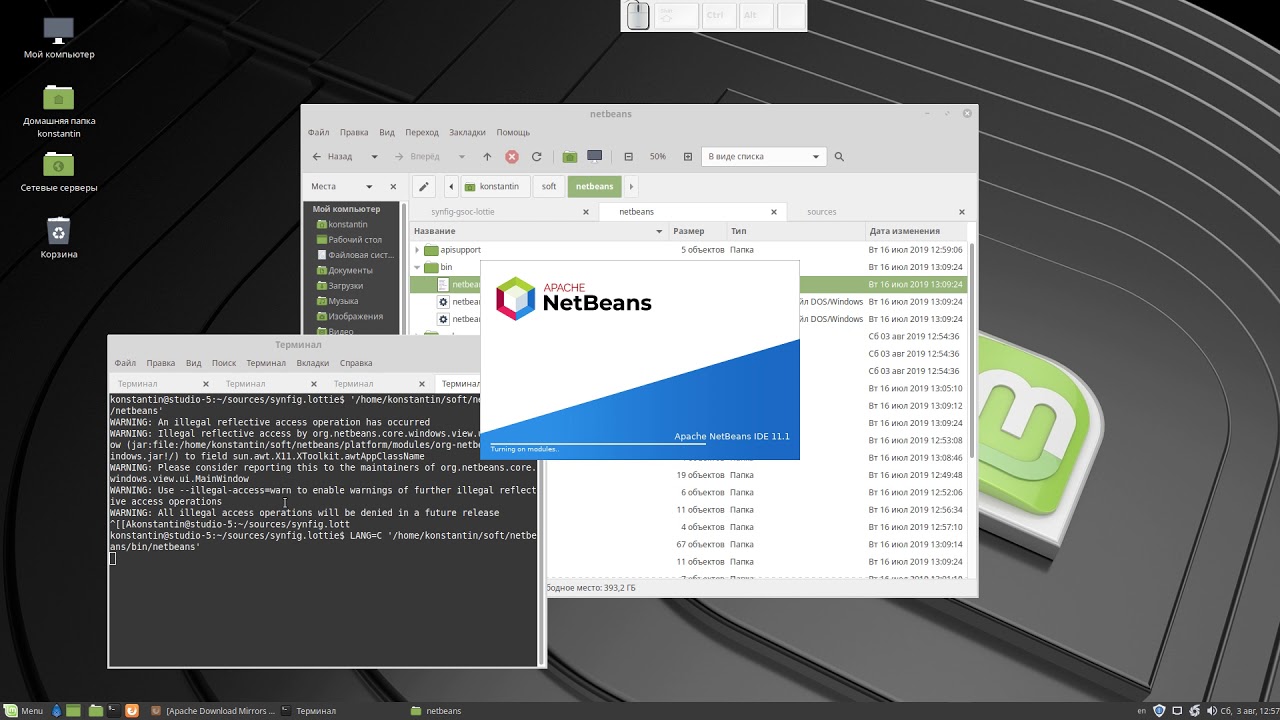Toggle location entry pencil button
Image resolution: width=1280 pixels, height=720 pixels.
(x=424, y=186)
